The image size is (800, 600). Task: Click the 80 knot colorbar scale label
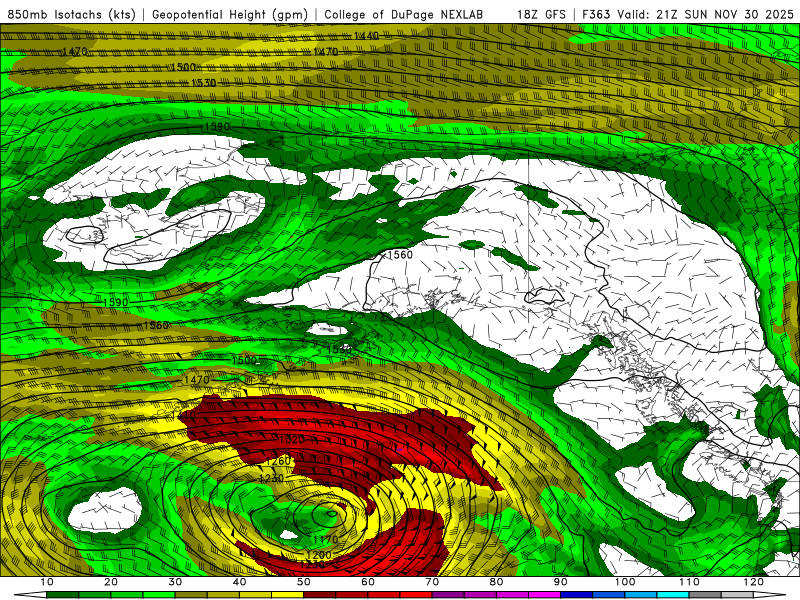[x=496, y=582]
